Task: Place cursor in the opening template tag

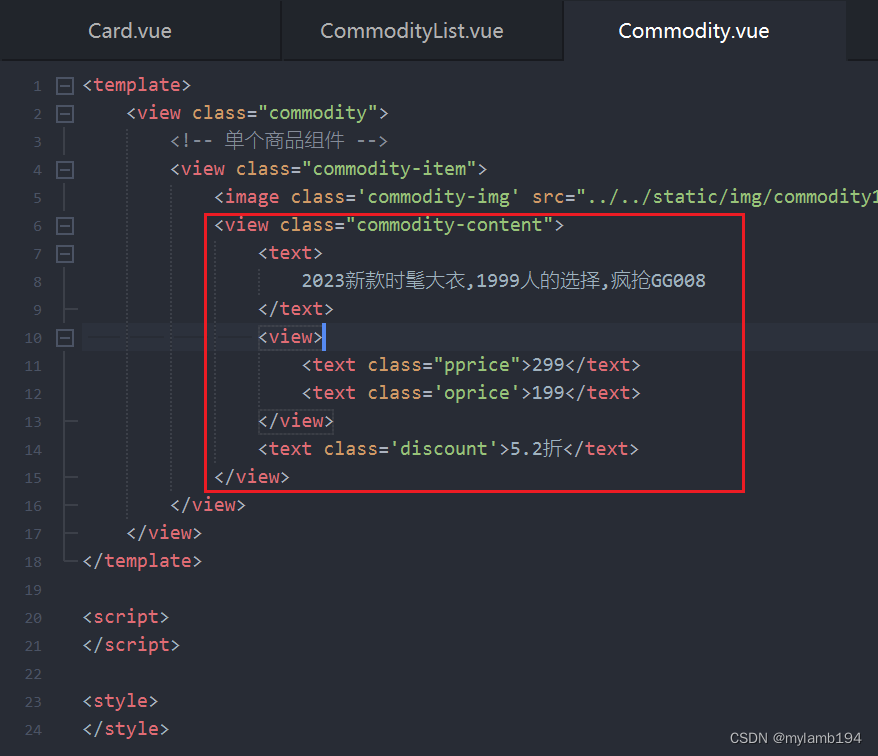Action: point(137,85)
